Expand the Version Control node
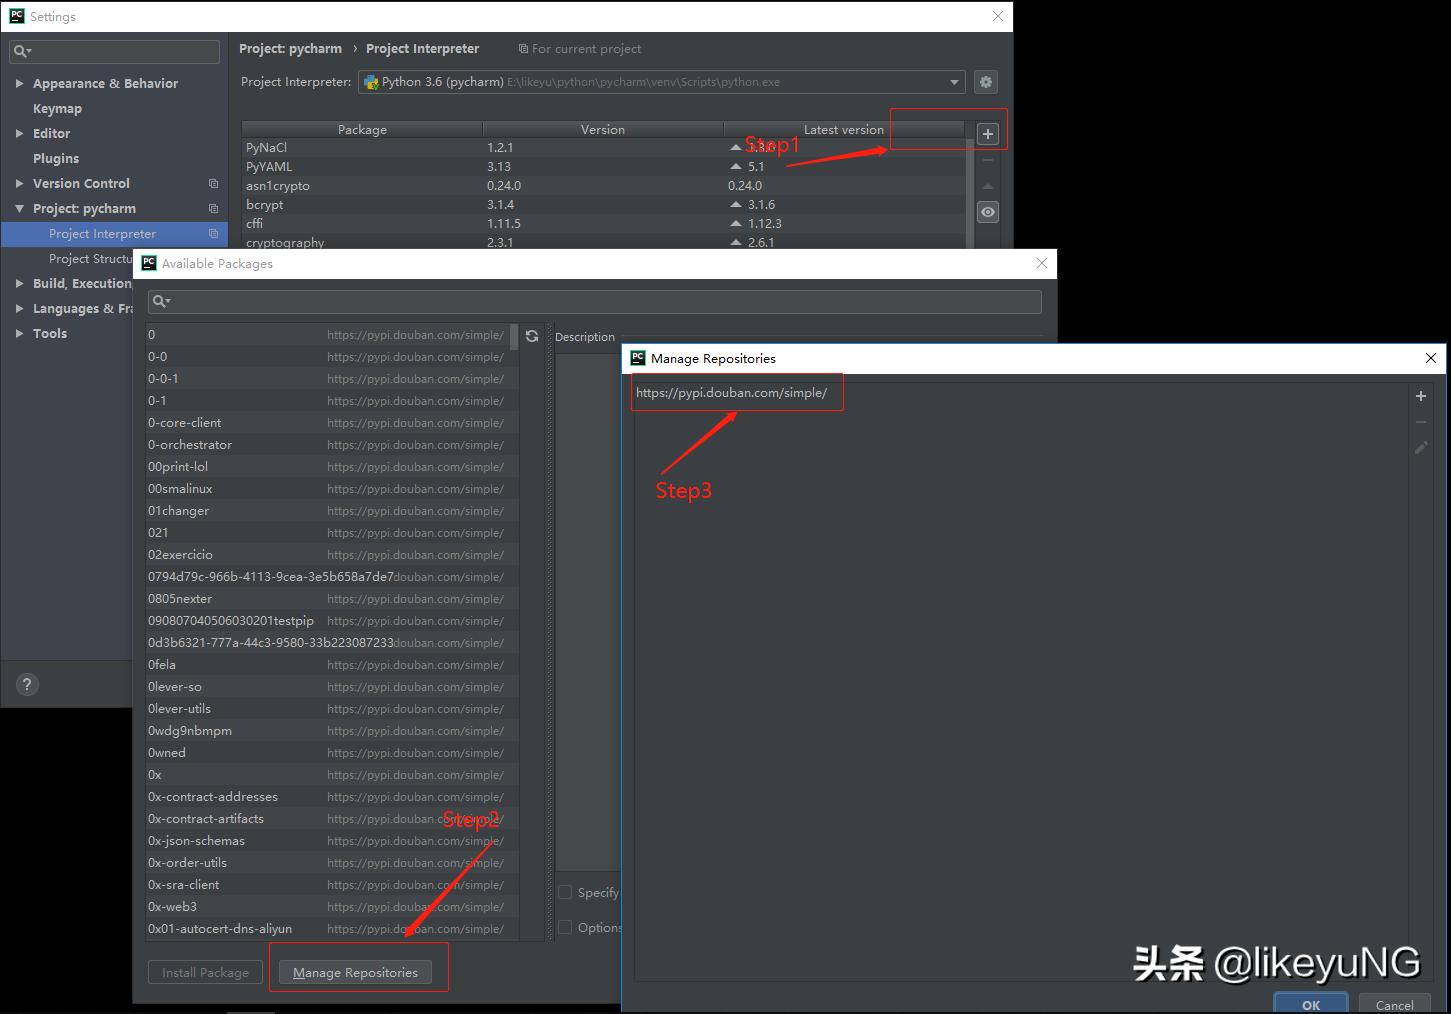 click(19, 183)
